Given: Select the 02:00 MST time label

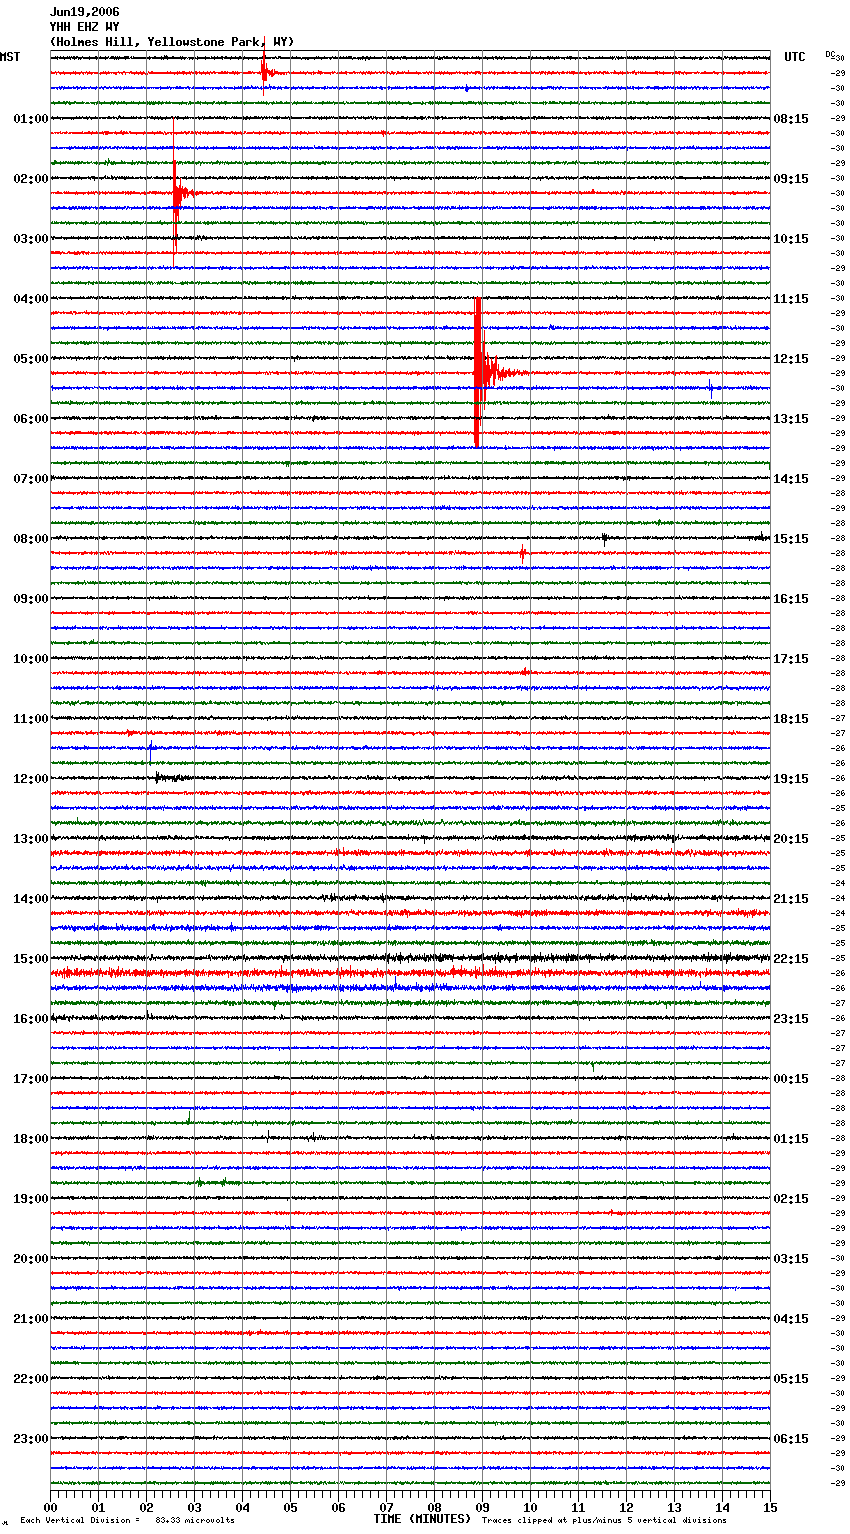Looking at the screenshot, I should click(31, 178).
